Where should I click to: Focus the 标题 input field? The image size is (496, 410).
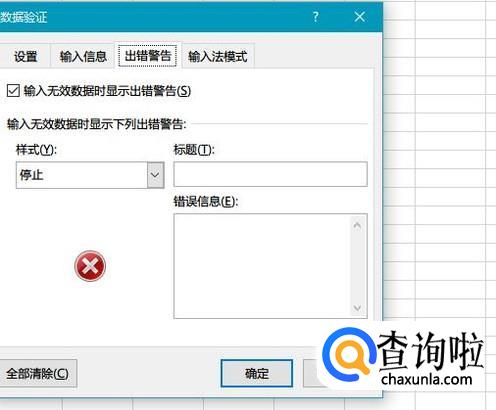(x=270, y=174)
